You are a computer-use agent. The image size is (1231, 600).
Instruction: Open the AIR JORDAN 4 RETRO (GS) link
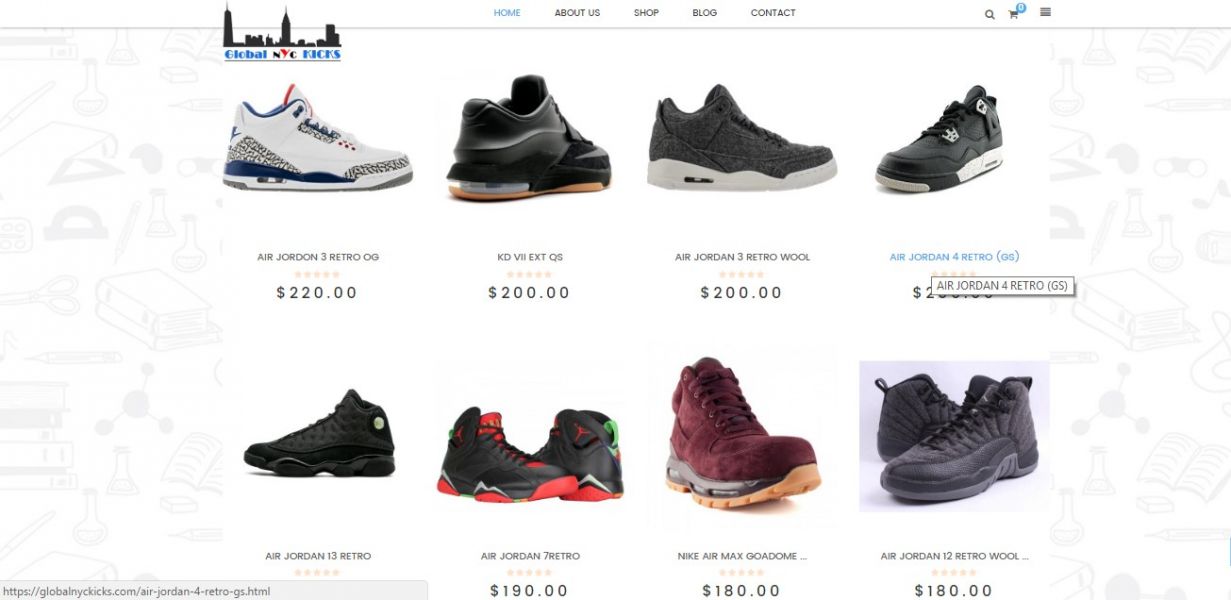pyautogui.click(x=954, y=257)
